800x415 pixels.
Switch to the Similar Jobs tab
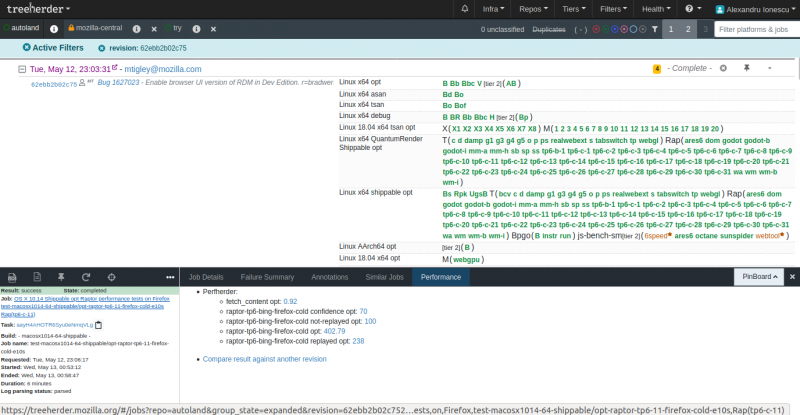click(384, 277)
